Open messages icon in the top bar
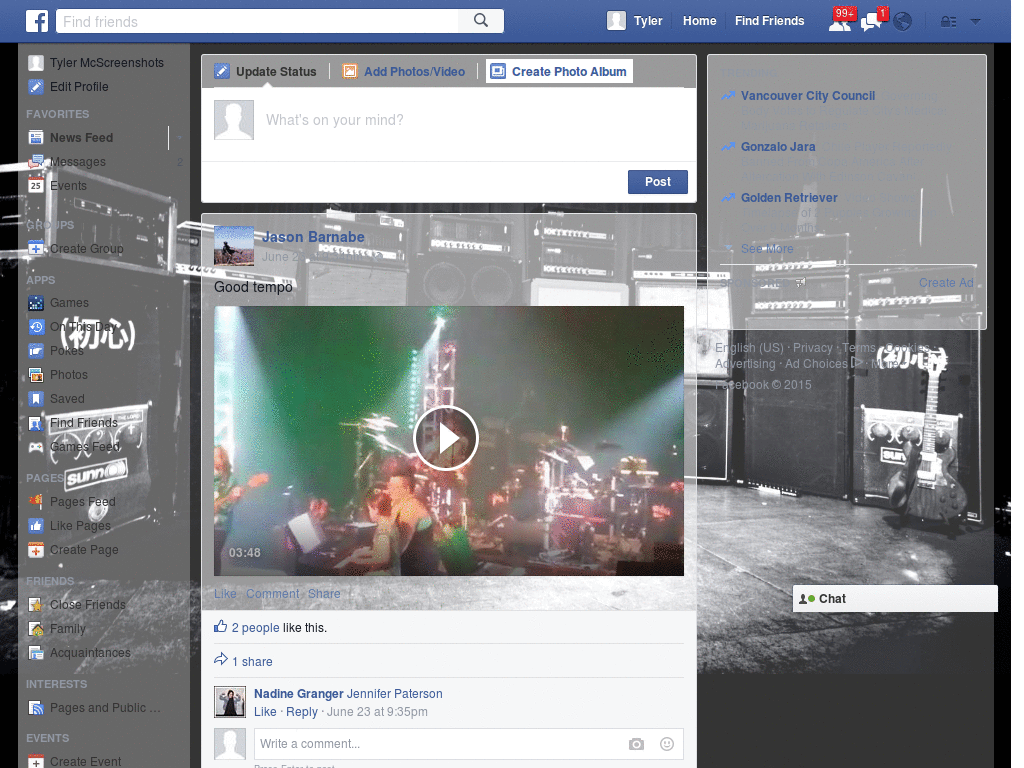 tap(872, 22)
